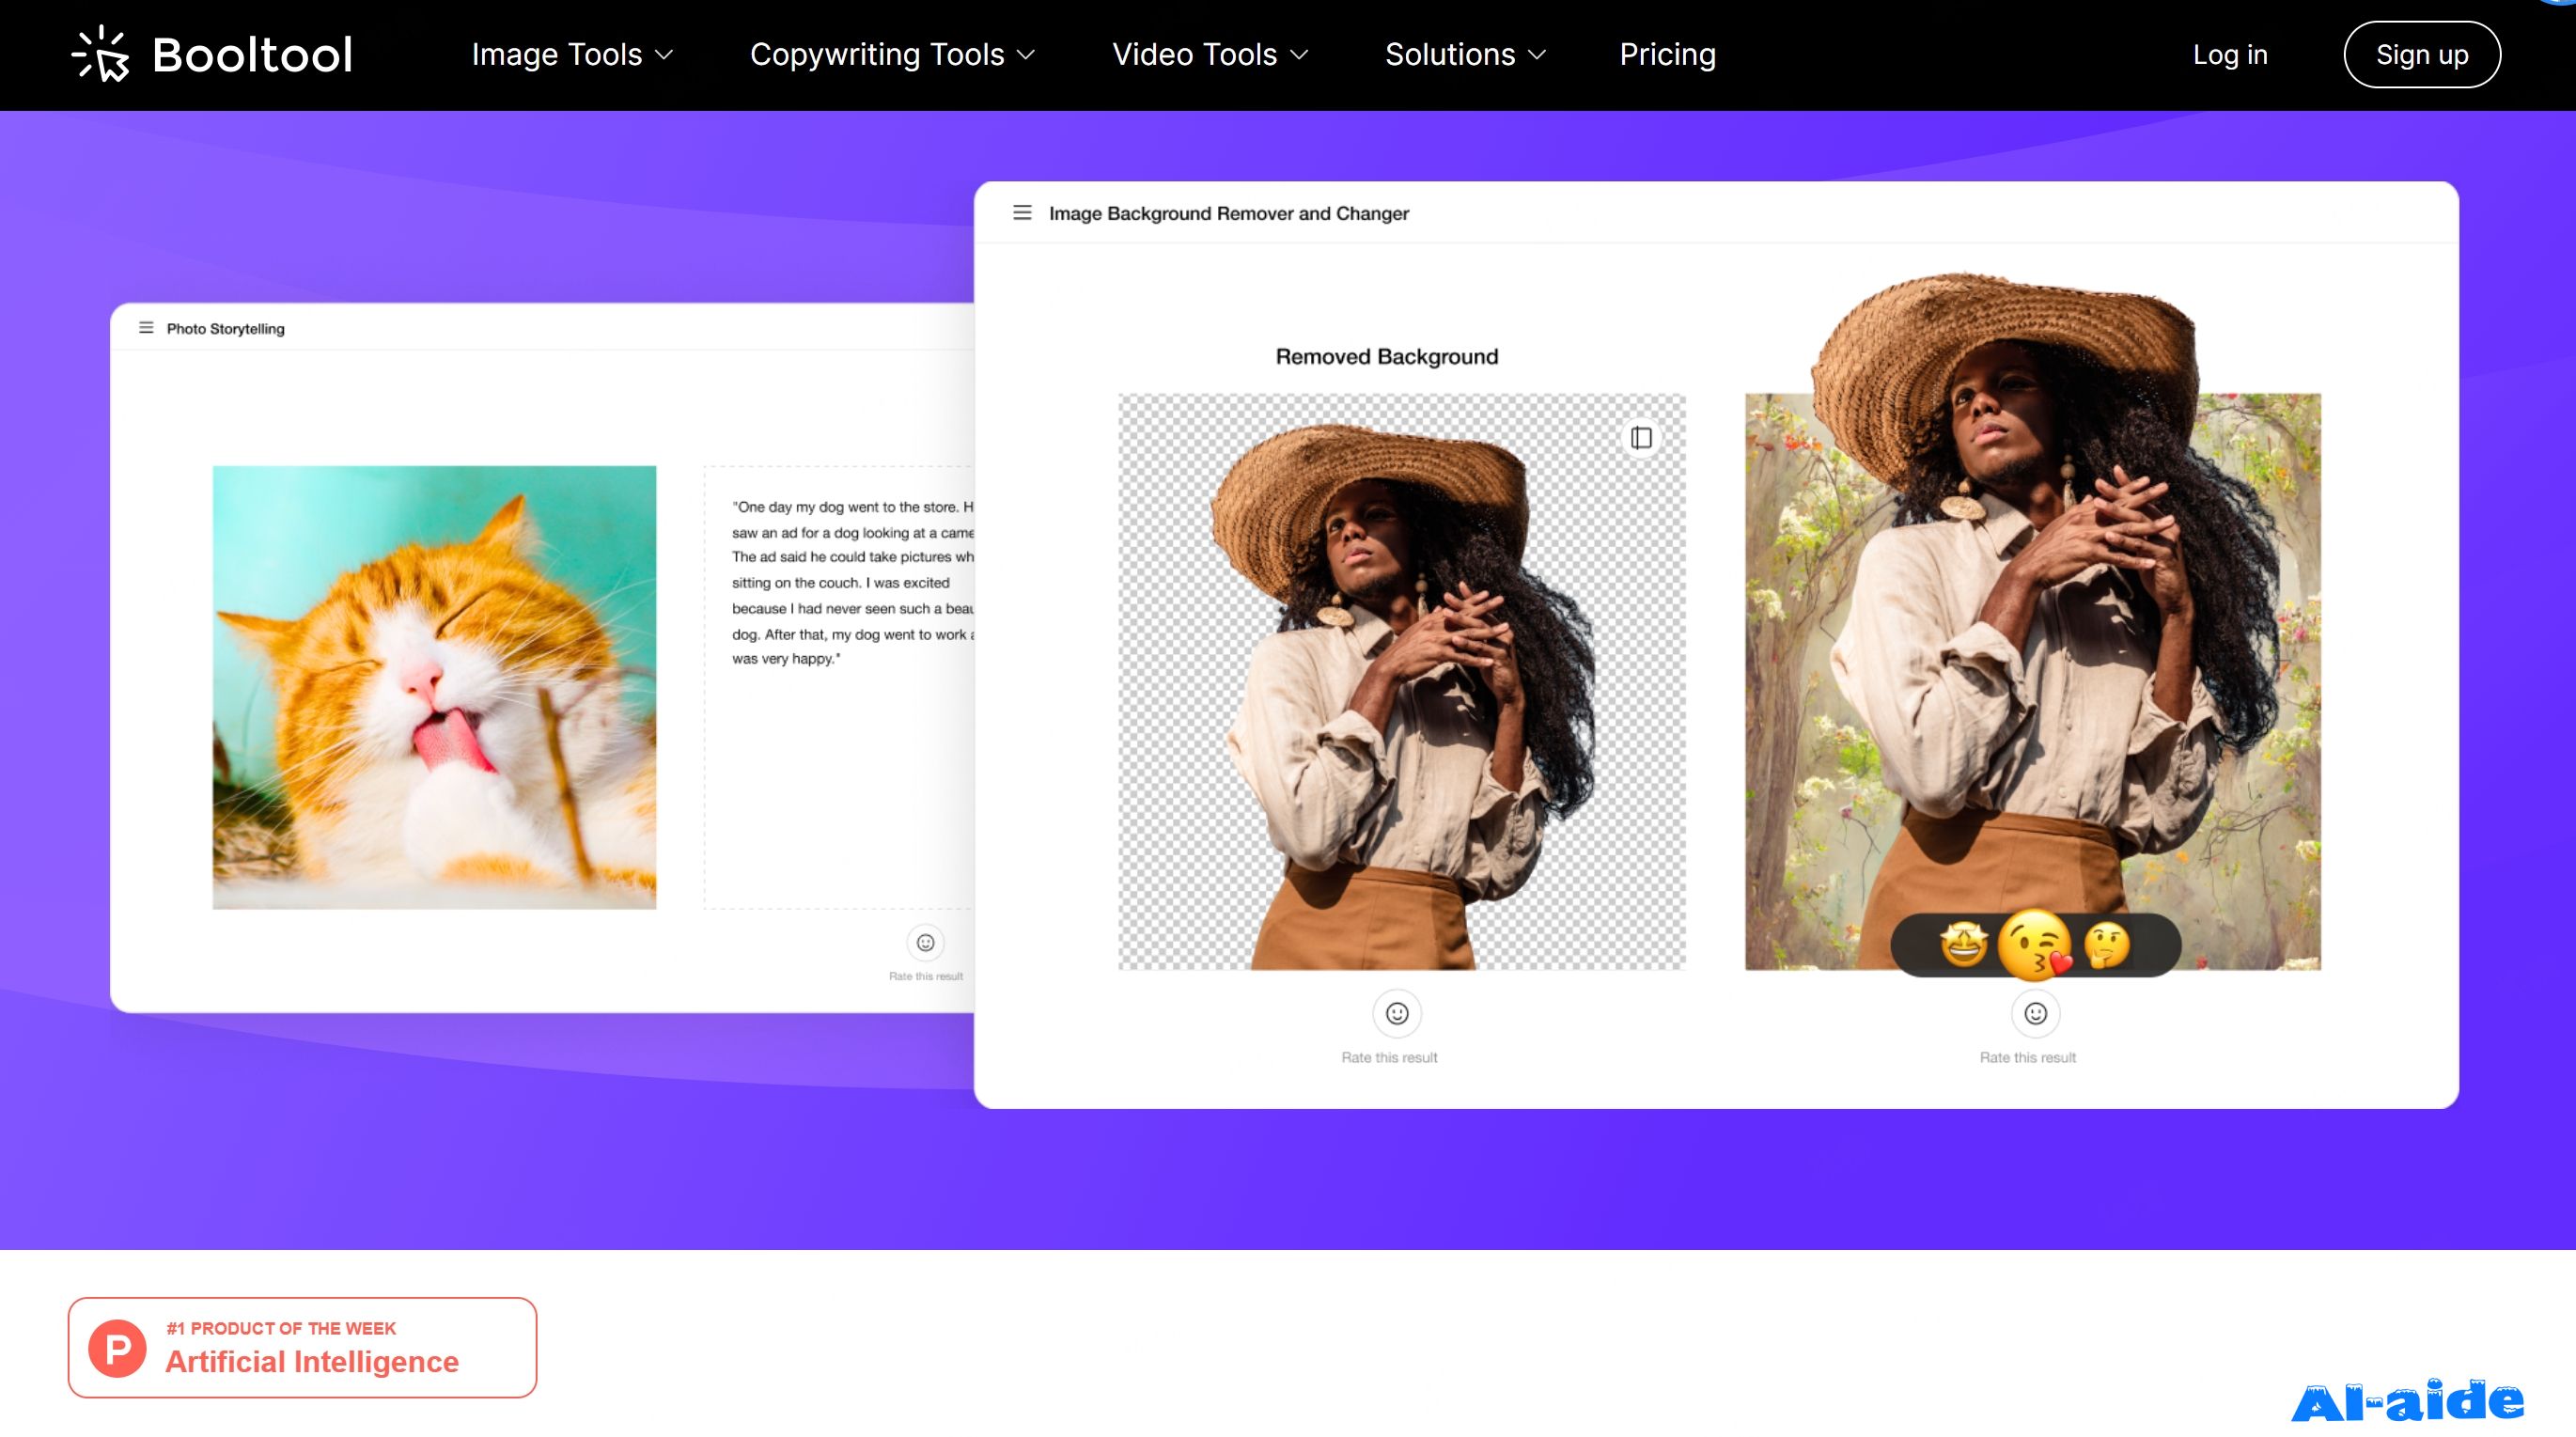Select the kissing heart emoji reaction

pos(2036,944)
